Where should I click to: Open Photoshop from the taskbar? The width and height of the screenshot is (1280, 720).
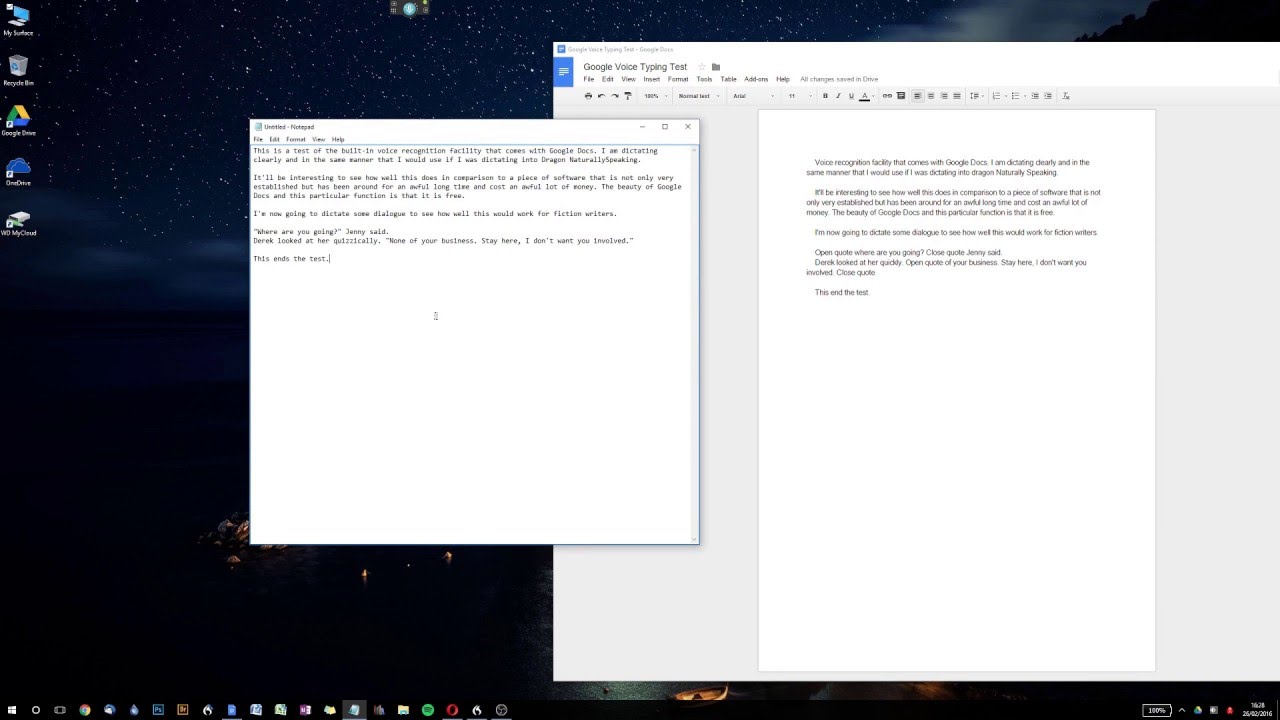pos(158,710)
